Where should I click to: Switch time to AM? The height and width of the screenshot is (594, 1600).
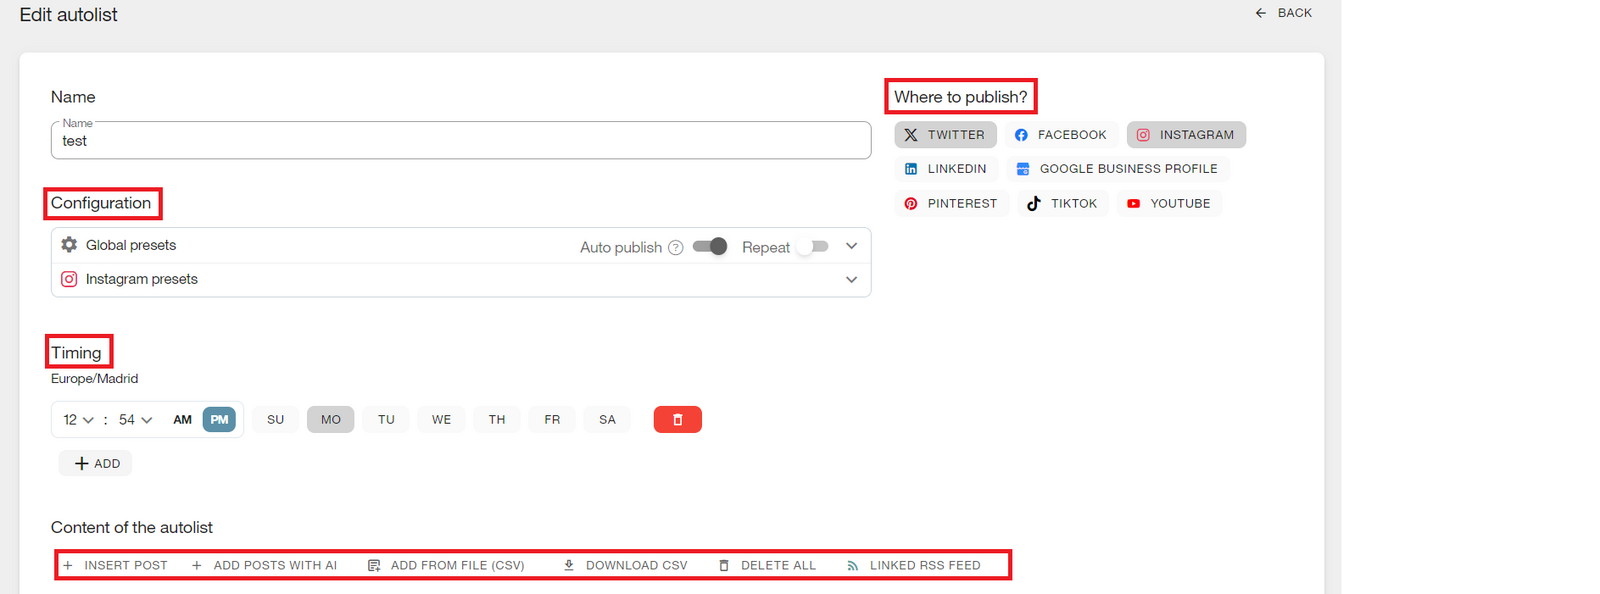(183, 420)
